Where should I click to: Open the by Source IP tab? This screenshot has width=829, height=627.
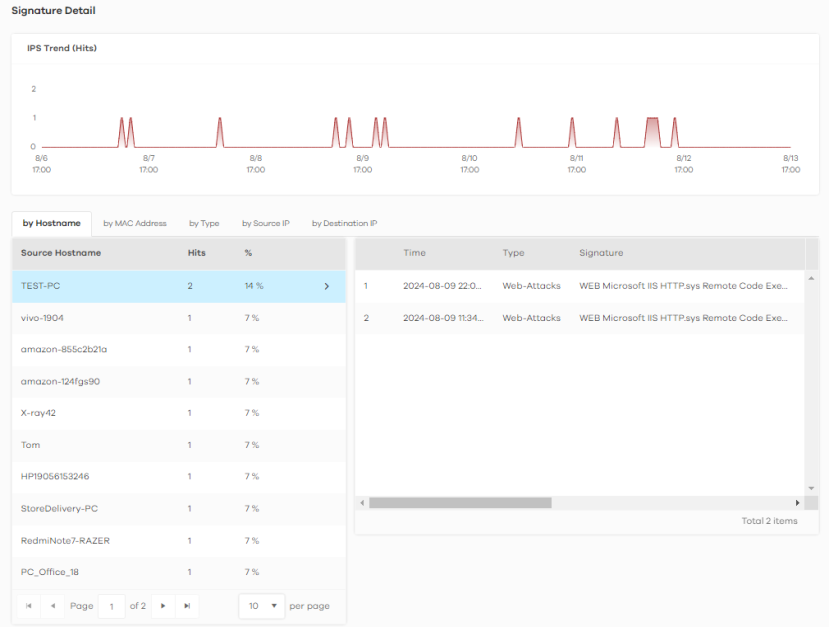click(265, 223)
